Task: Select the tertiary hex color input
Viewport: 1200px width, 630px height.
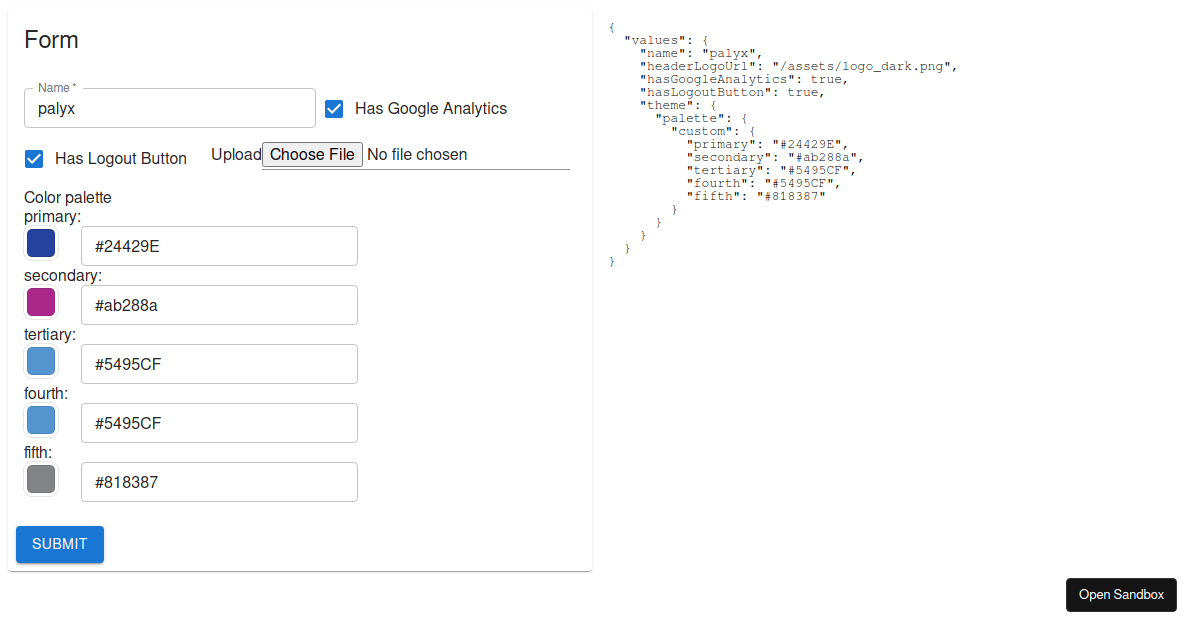Action: pos(219,364)
